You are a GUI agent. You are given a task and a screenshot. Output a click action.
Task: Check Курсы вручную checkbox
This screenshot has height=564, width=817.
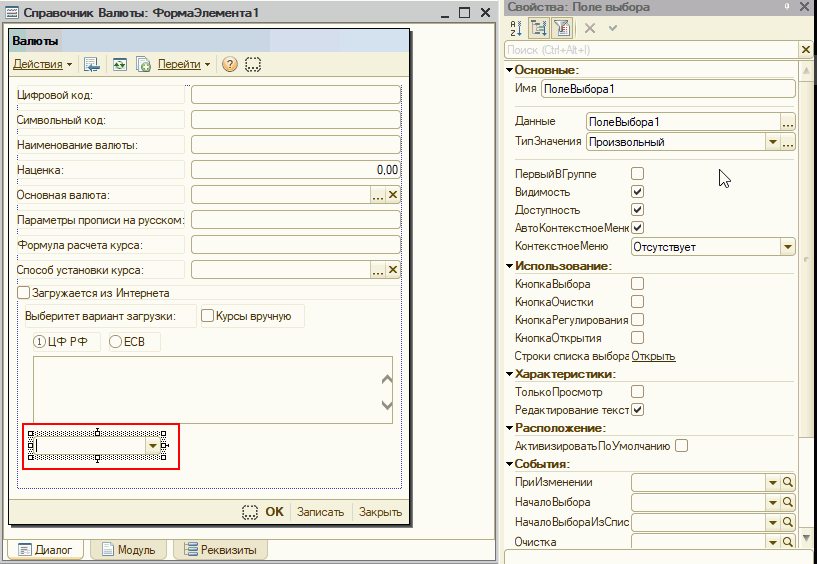(x=207, y=316)
